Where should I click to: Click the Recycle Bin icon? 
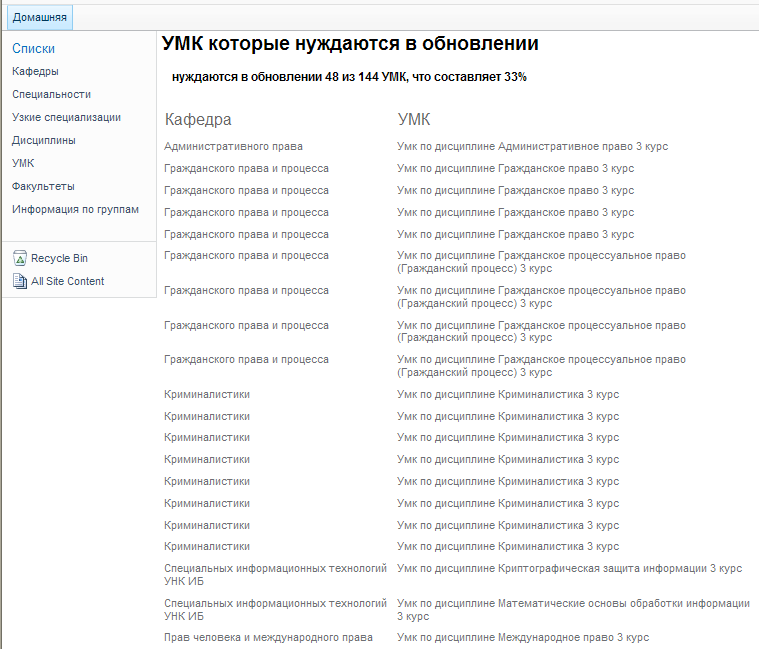(20, 258)
